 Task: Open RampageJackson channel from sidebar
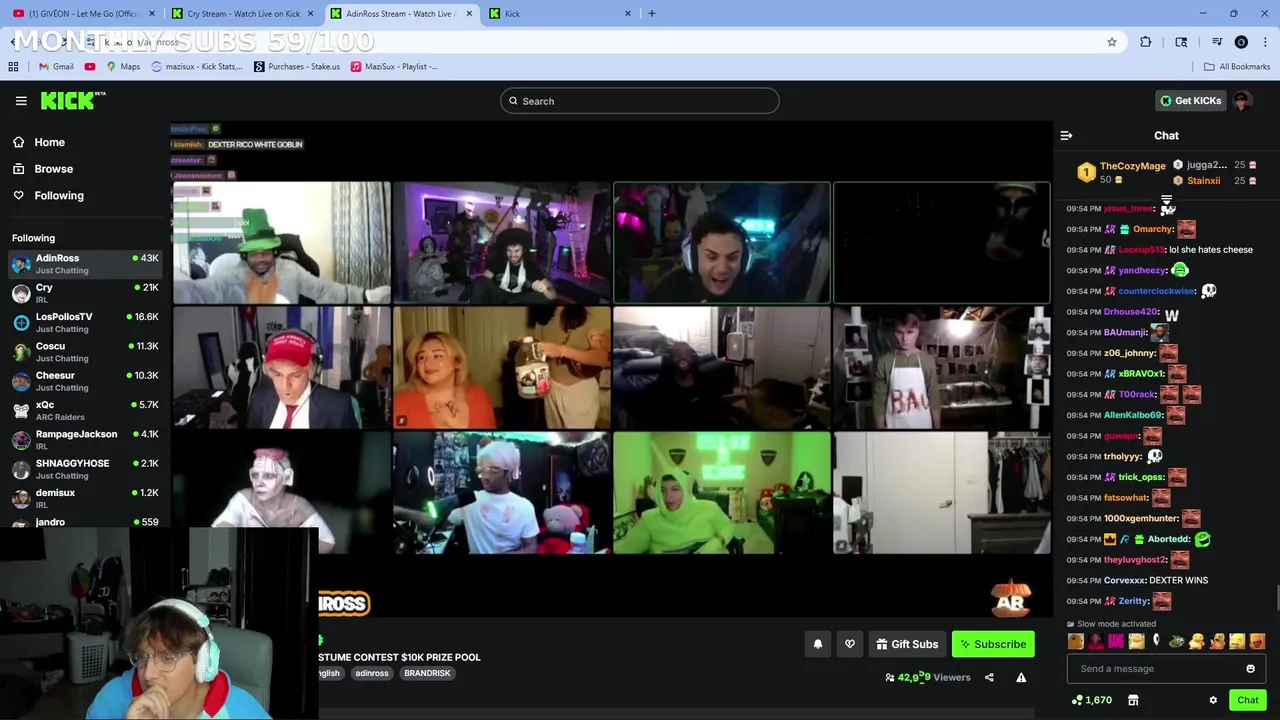[x=85, y=440]
